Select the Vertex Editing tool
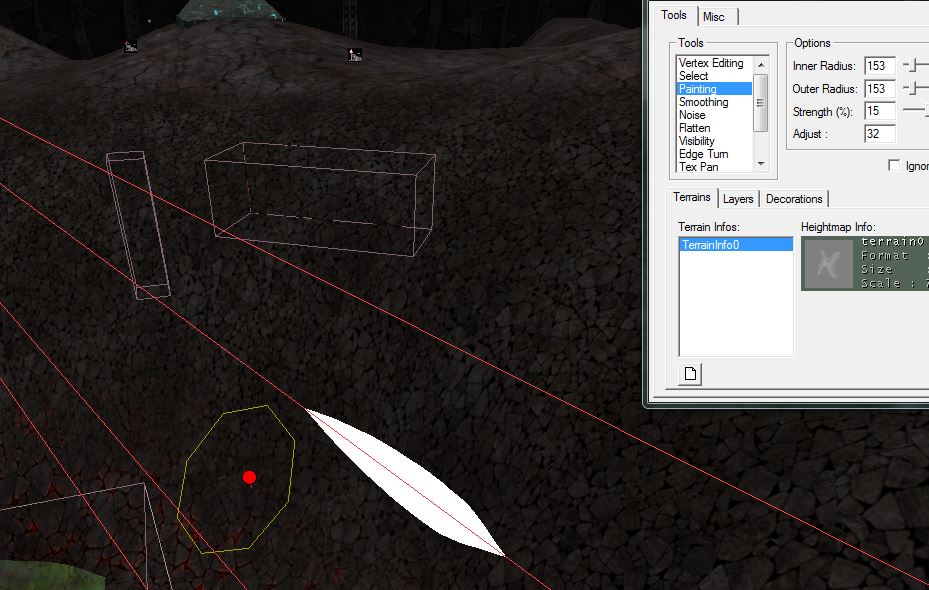The image size is (929, 590). pos(710,63)
